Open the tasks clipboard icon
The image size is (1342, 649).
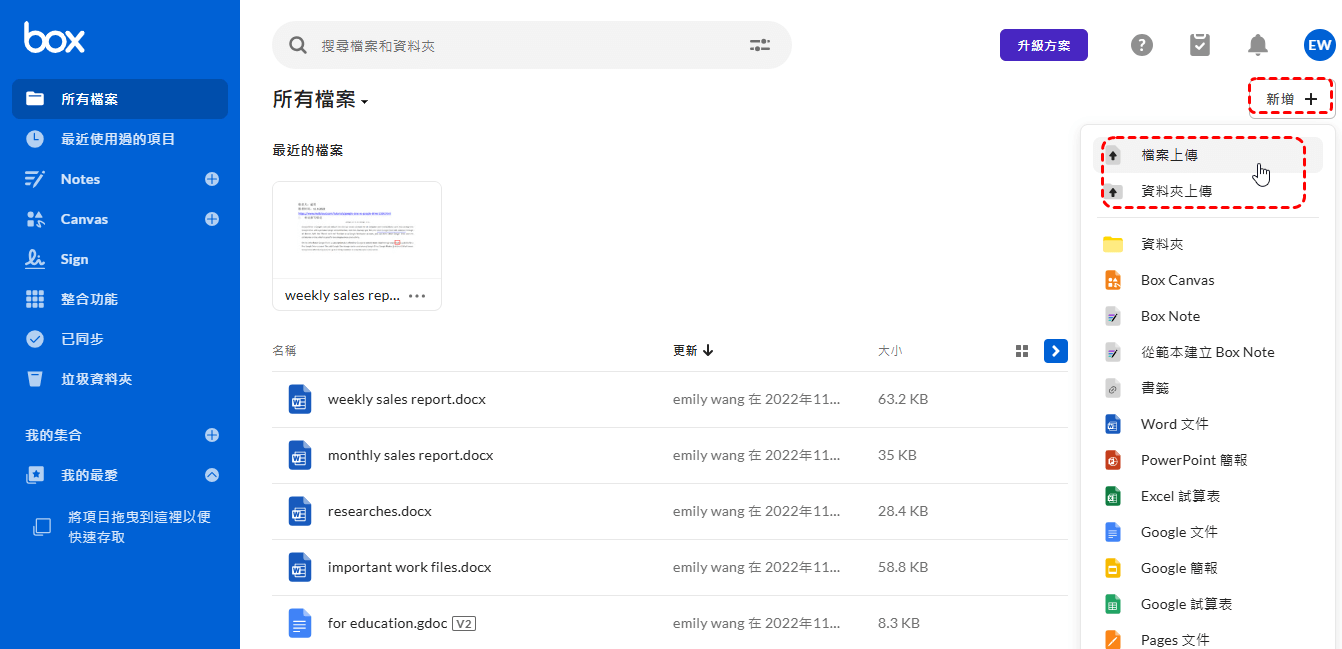pos(1200,45)
